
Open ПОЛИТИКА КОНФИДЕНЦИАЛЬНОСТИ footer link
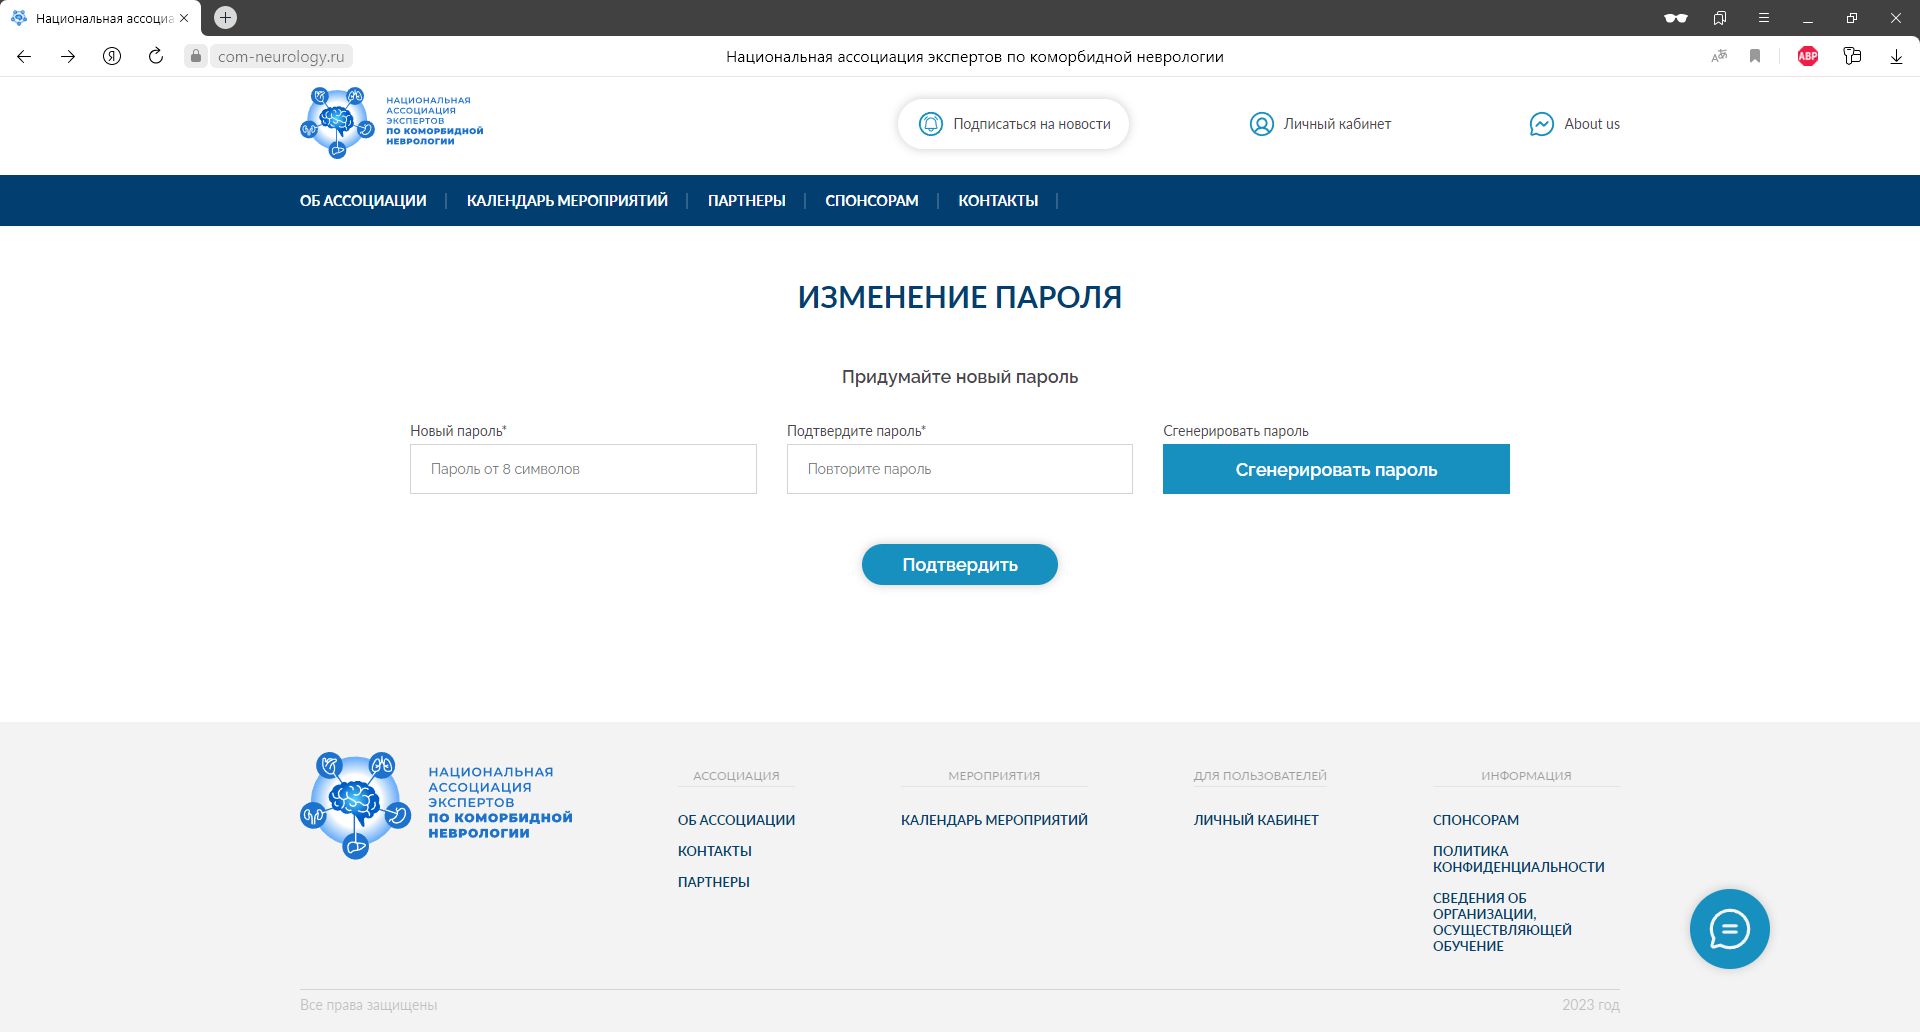[1518, 859]
